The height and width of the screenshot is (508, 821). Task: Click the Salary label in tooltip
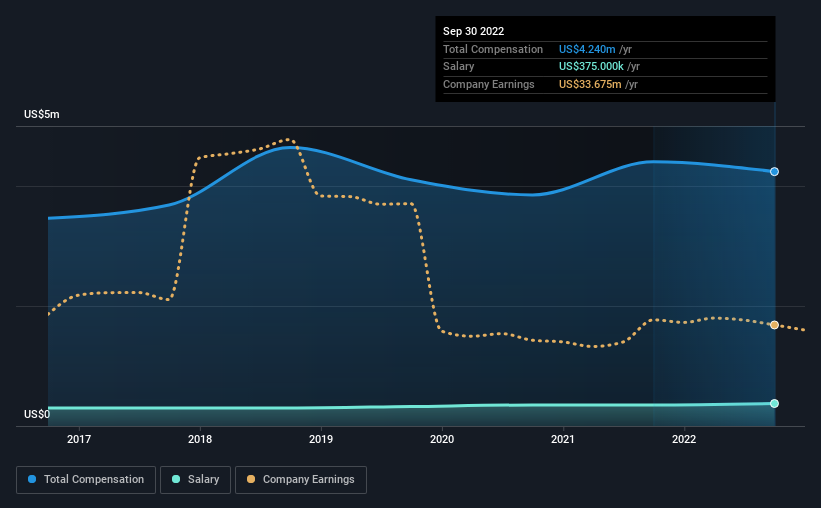coord(459,67)
